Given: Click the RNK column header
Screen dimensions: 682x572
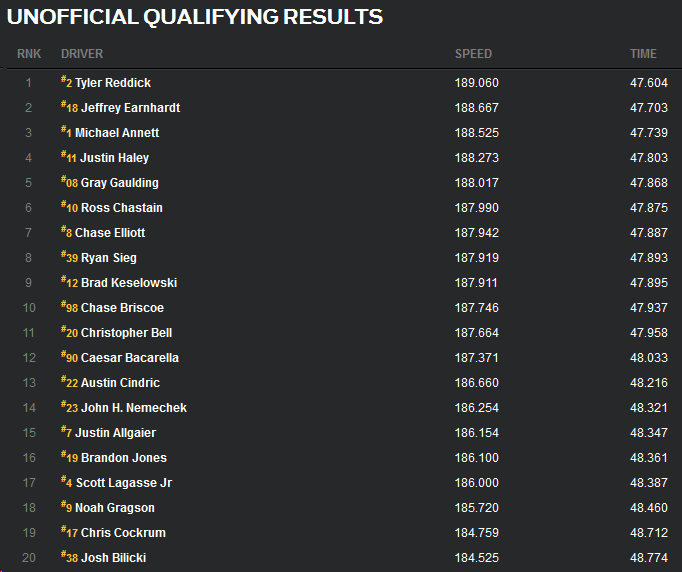Looking at the screenshot, I should tap(28, 54).
